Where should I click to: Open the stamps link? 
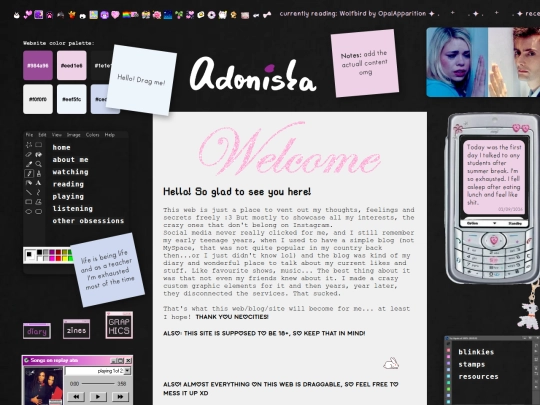click(472, 364)
